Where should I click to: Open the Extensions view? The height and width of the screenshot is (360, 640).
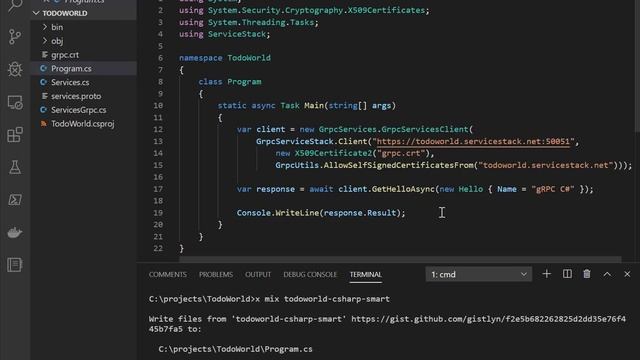tap(15, 135)
